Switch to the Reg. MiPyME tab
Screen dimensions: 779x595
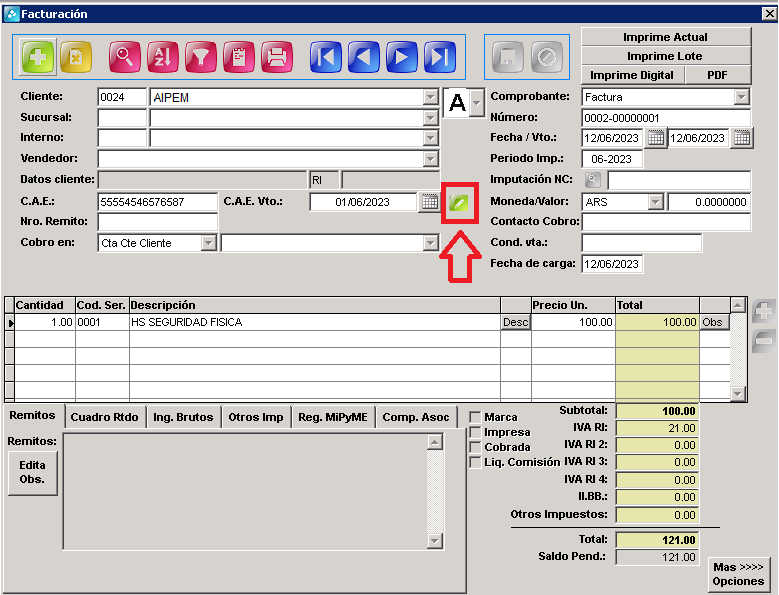(x=333, y=417)
